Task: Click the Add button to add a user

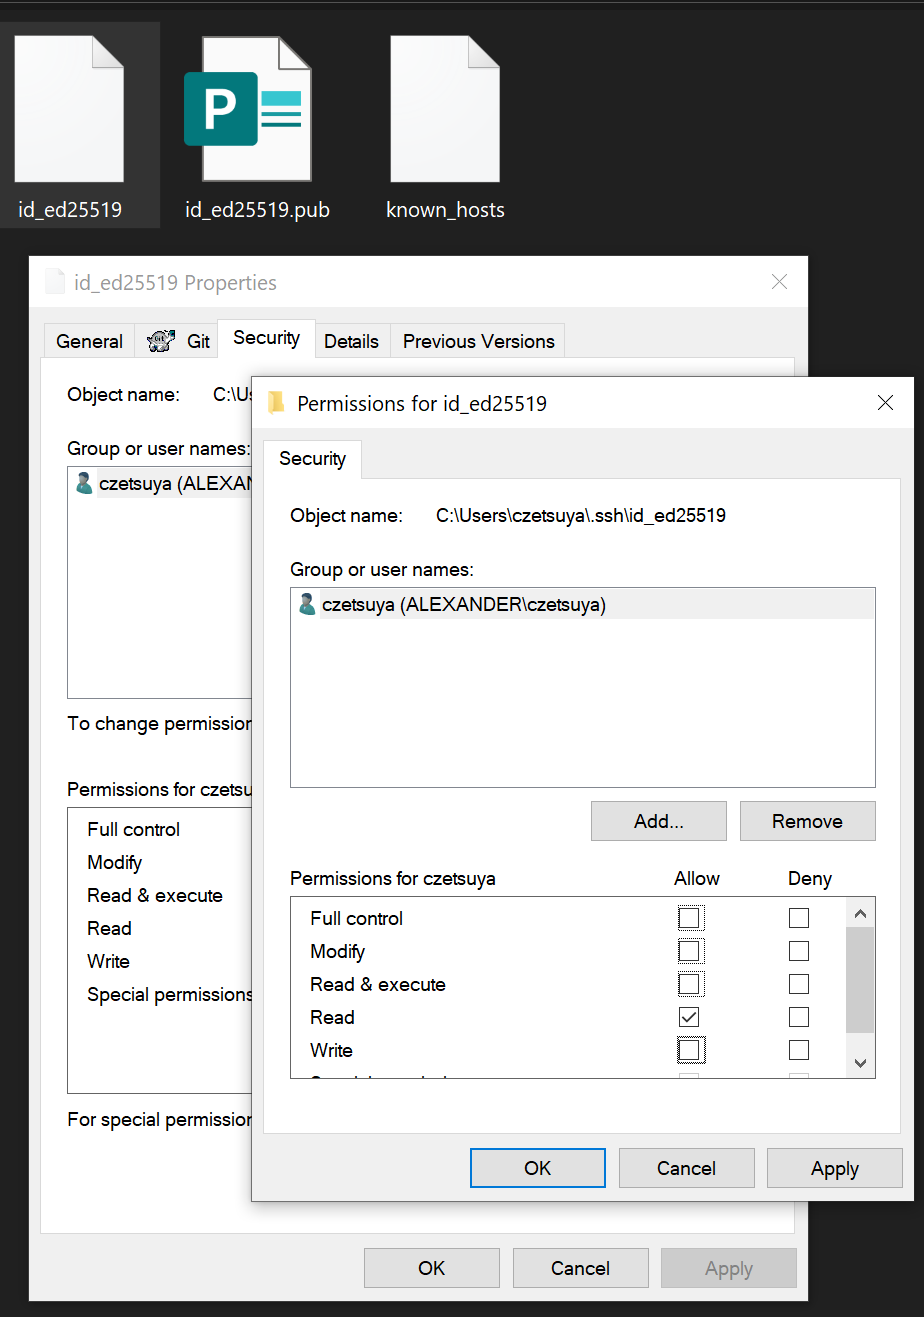Action: pyautogui.click(x=658, y=820)
